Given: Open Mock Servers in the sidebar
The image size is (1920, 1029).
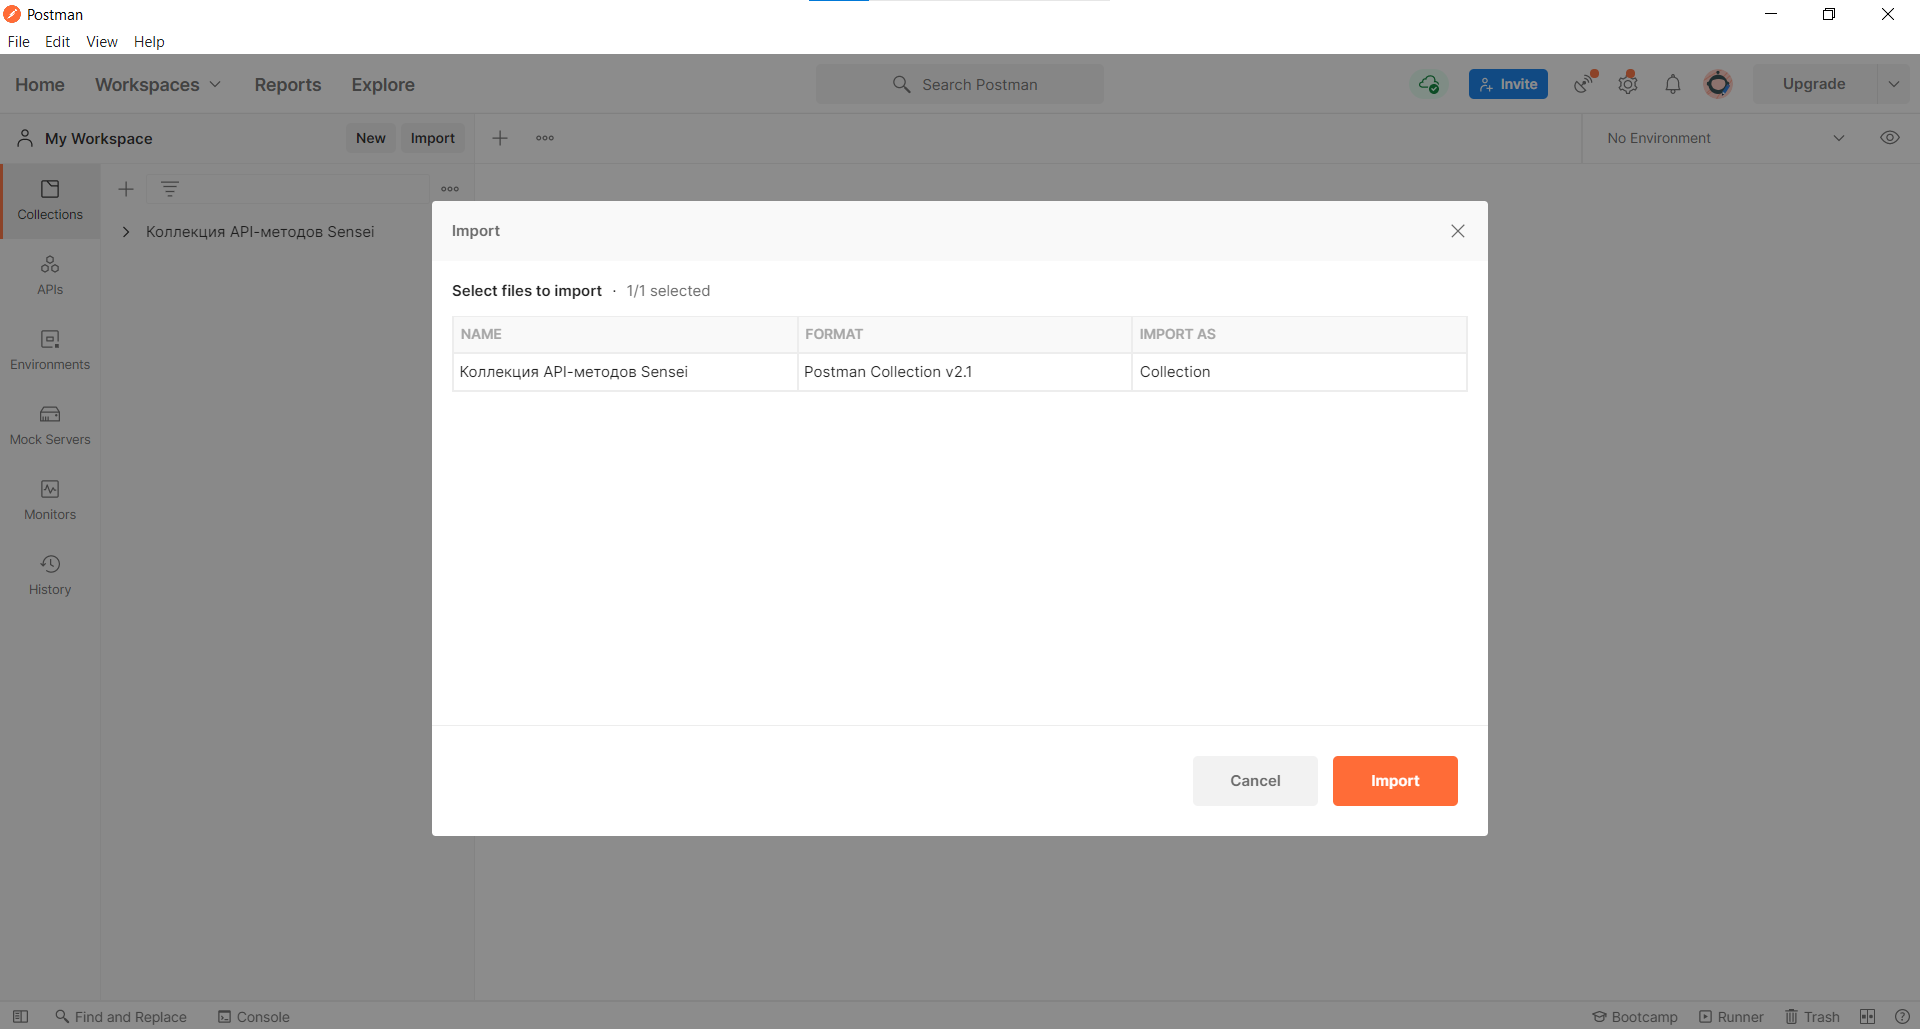Looking at the screenshot, I should [x=50, y=426].
